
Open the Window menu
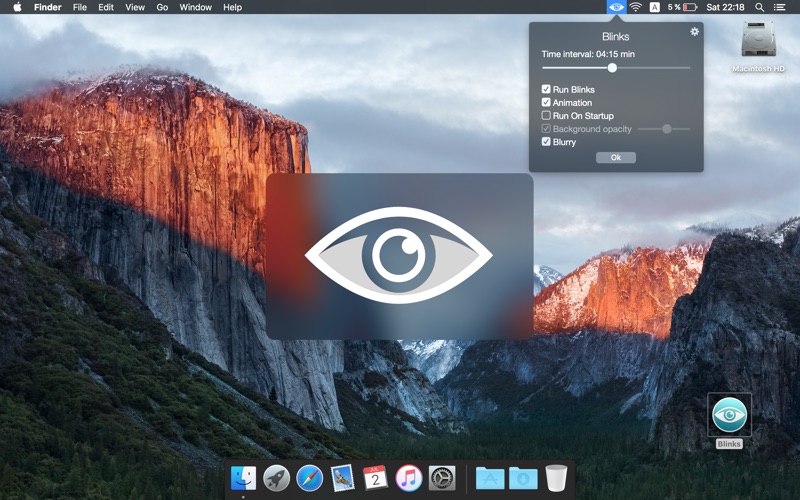(x=195, y=7)
